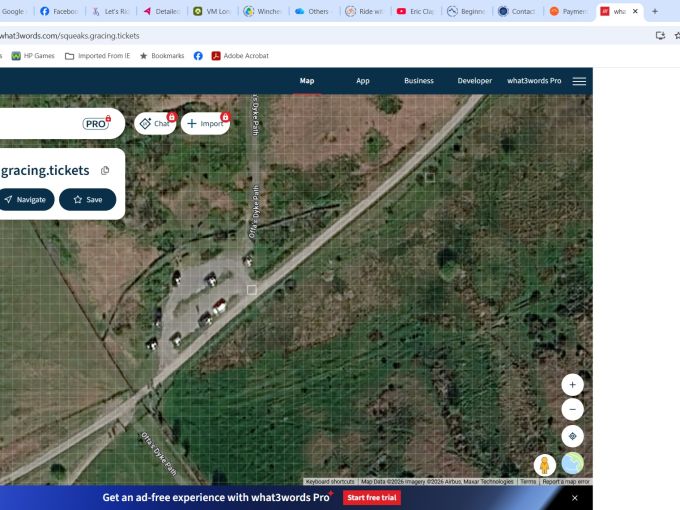Dismiss the ad-free banner
The height and width of the screenshot is (510, 680).
click(x=575, y=498)
